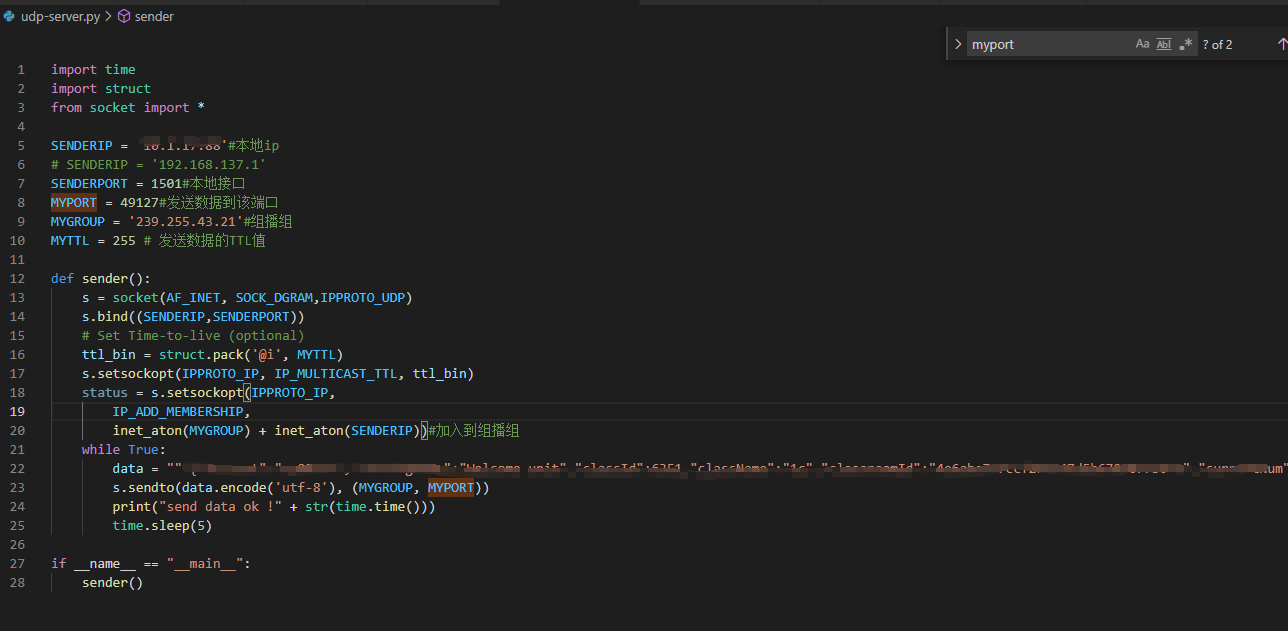Click line number 22 in gutter
The width and height of the screenshot is (1288, 631).
(18, 468)
